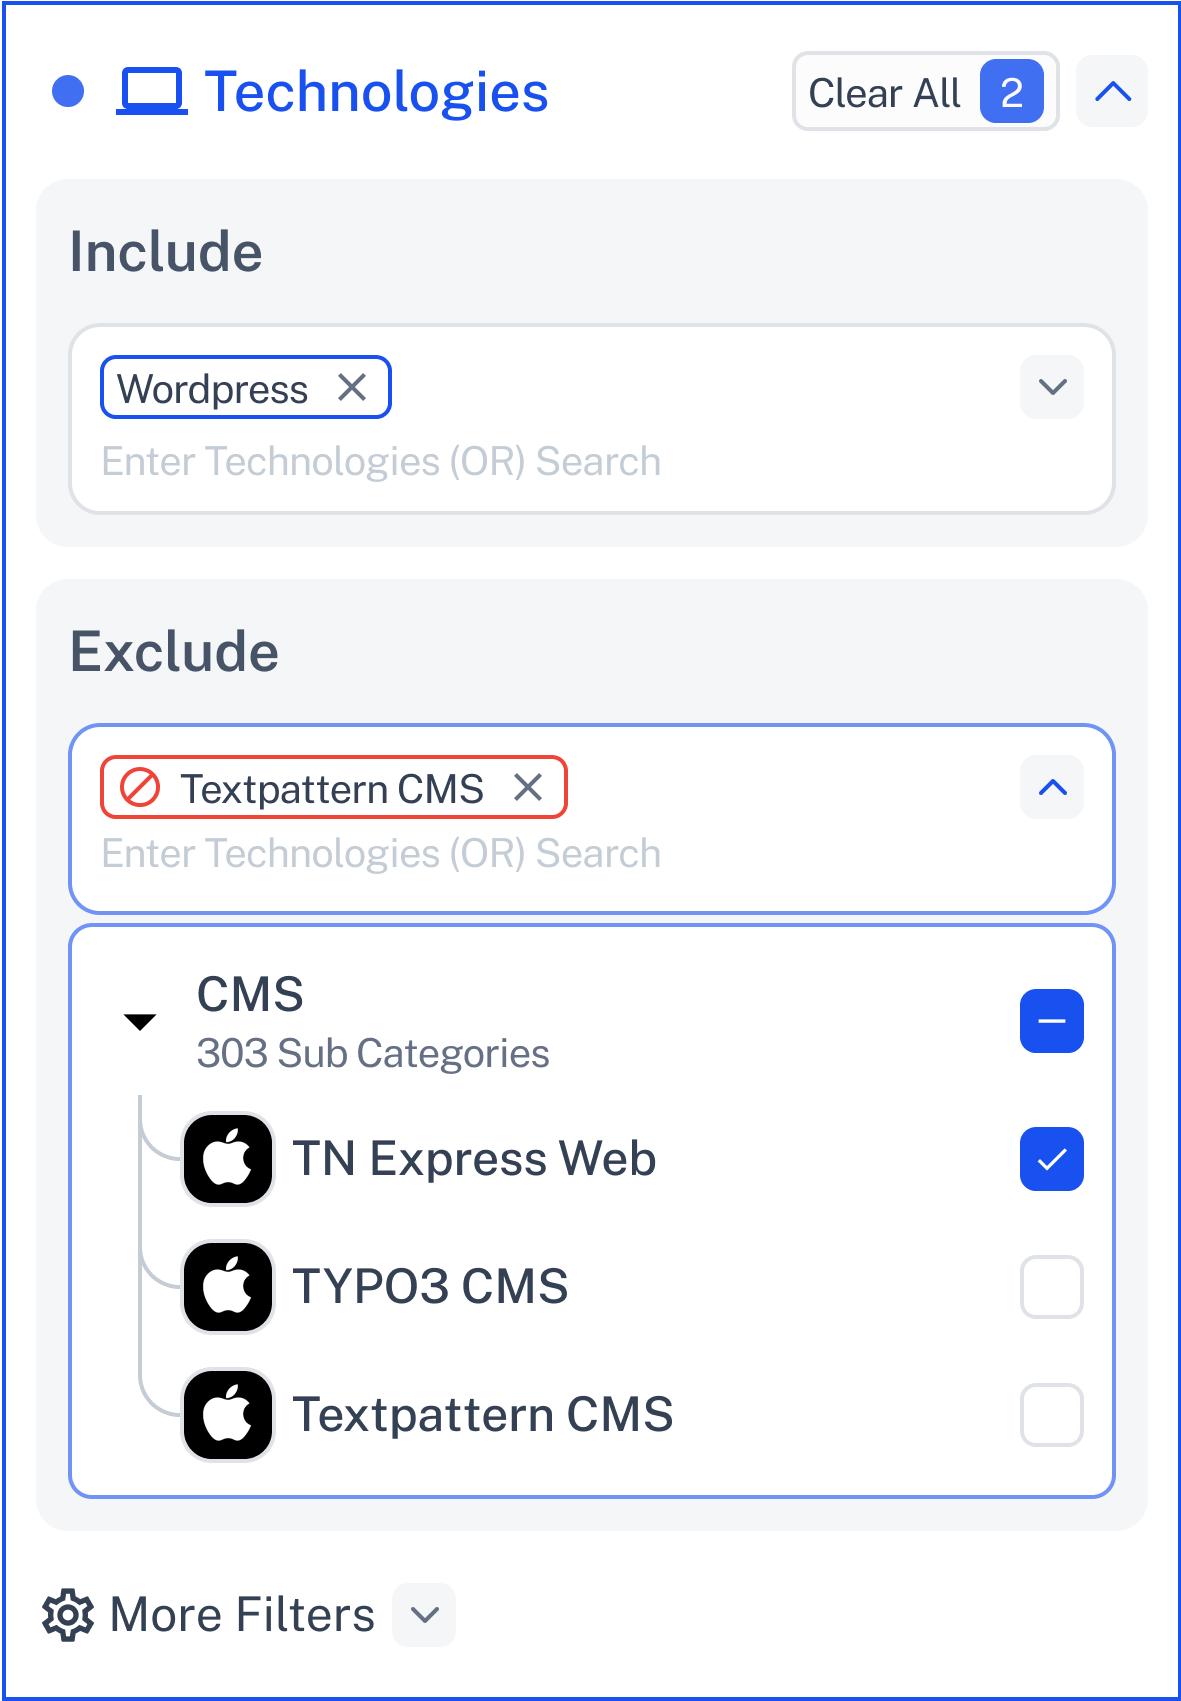
Task: Collapse the Technologies section chevron
Action: click(1112, 92)
